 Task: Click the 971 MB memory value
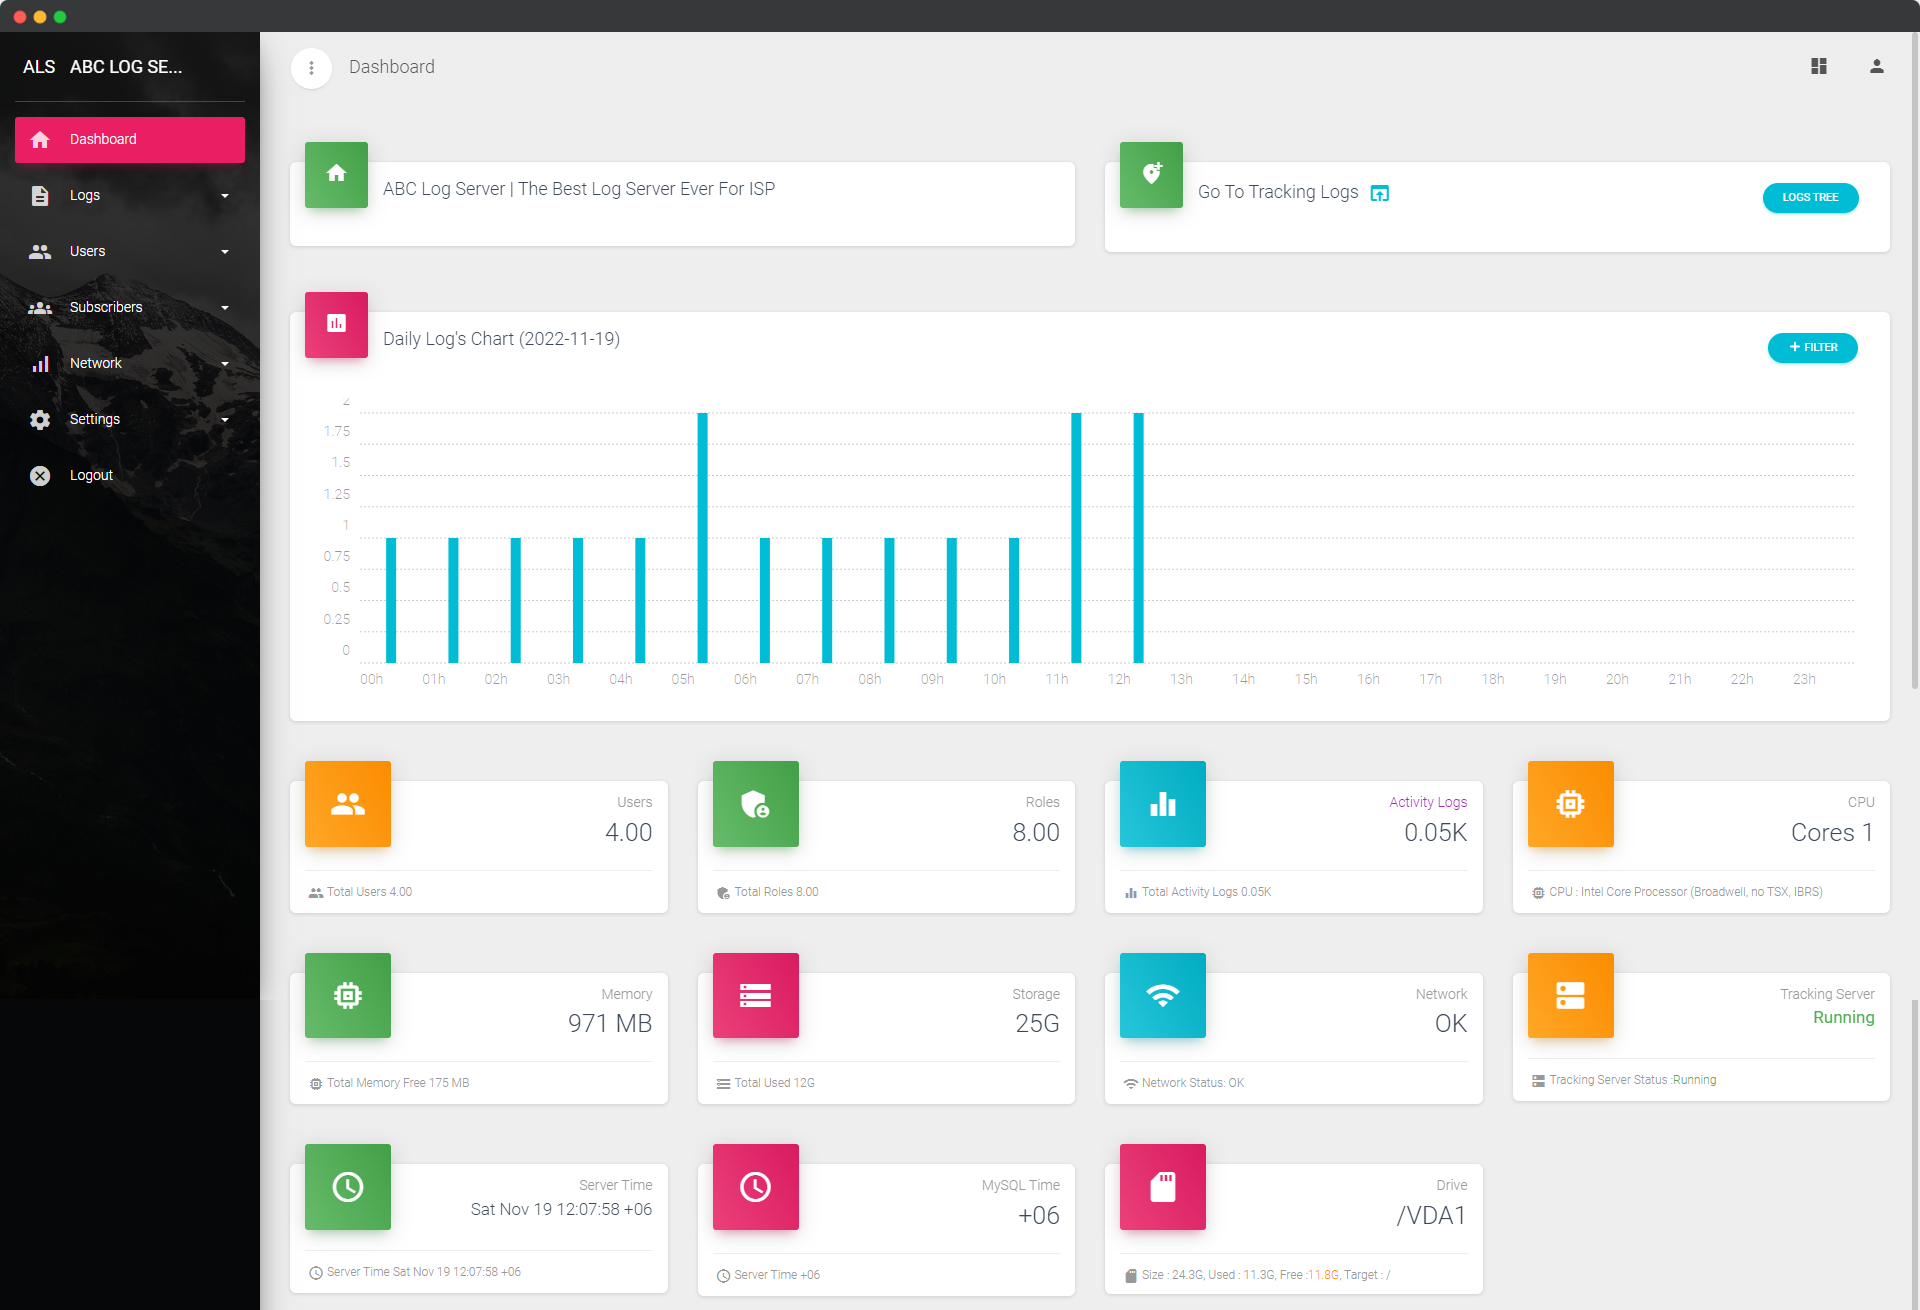pos(610,1024)
